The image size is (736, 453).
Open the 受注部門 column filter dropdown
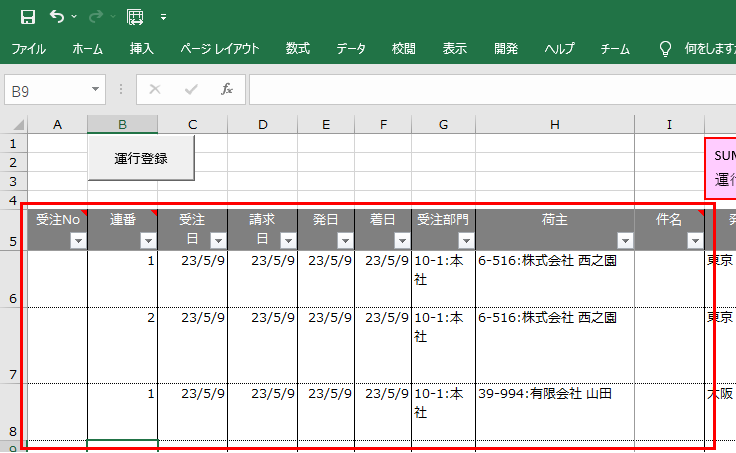tap(465, 240)
